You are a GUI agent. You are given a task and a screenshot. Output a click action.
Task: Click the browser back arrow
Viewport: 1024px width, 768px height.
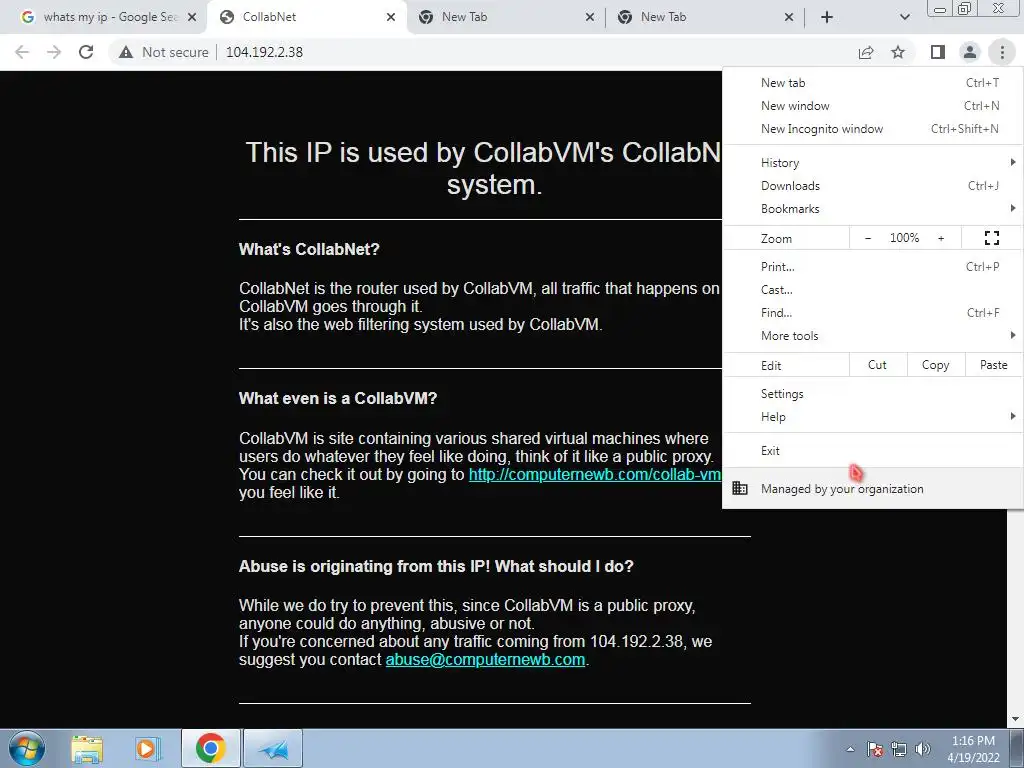pos(22,52)
